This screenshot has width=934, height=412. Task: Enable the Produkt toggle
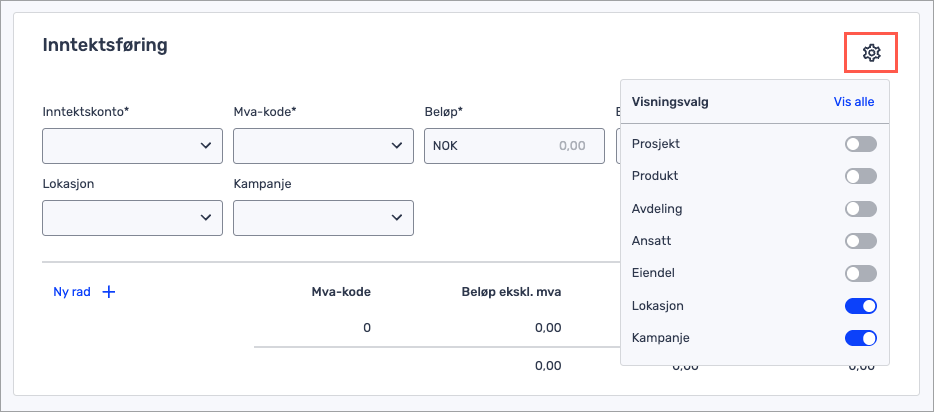tap(860, 176)
